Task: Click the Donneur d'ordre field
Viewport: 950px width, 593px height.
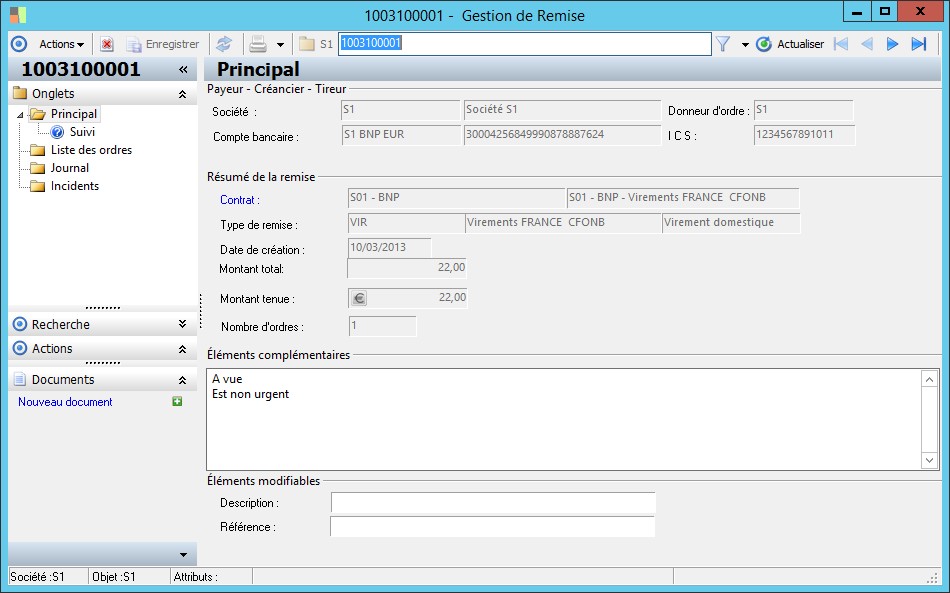Action: pos(803,110)
